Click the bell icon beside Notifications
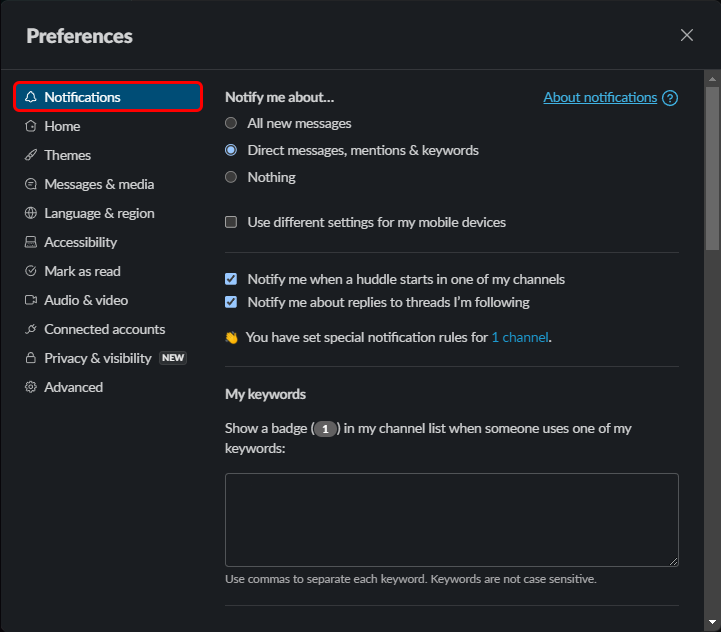The image size is (721, 632). (x=31, y=97)
